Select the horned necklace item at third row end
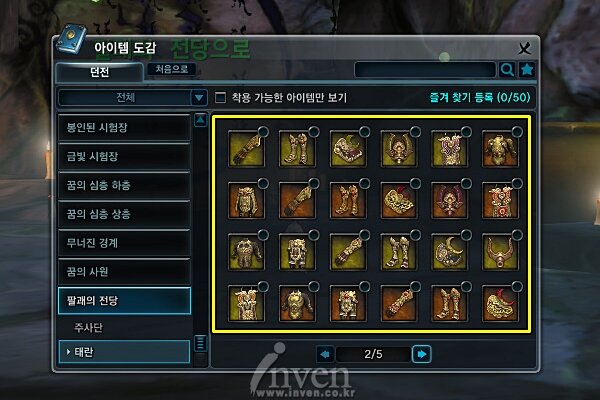Viewport: 600px width, 400px height. click(500, 251)
